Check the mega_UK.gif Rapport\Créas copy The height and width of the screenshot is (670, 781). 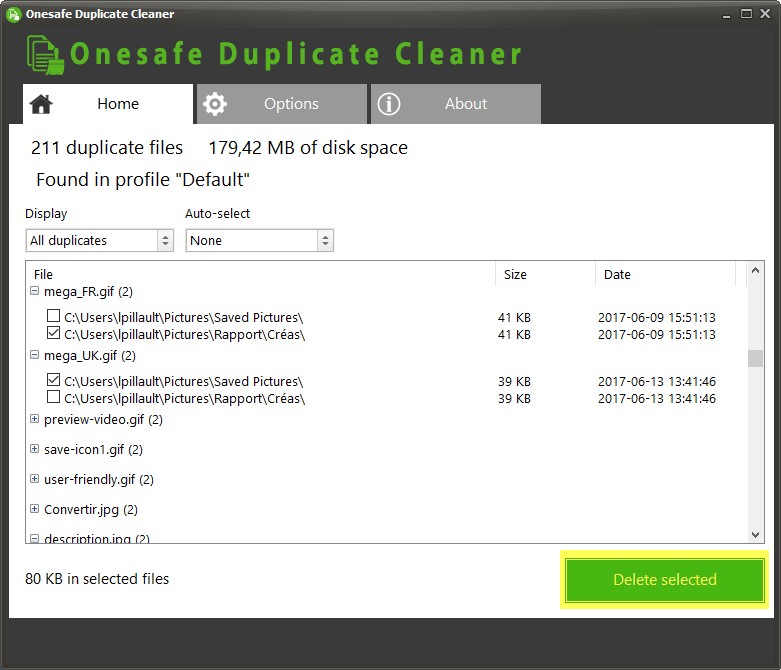point(53,397)
